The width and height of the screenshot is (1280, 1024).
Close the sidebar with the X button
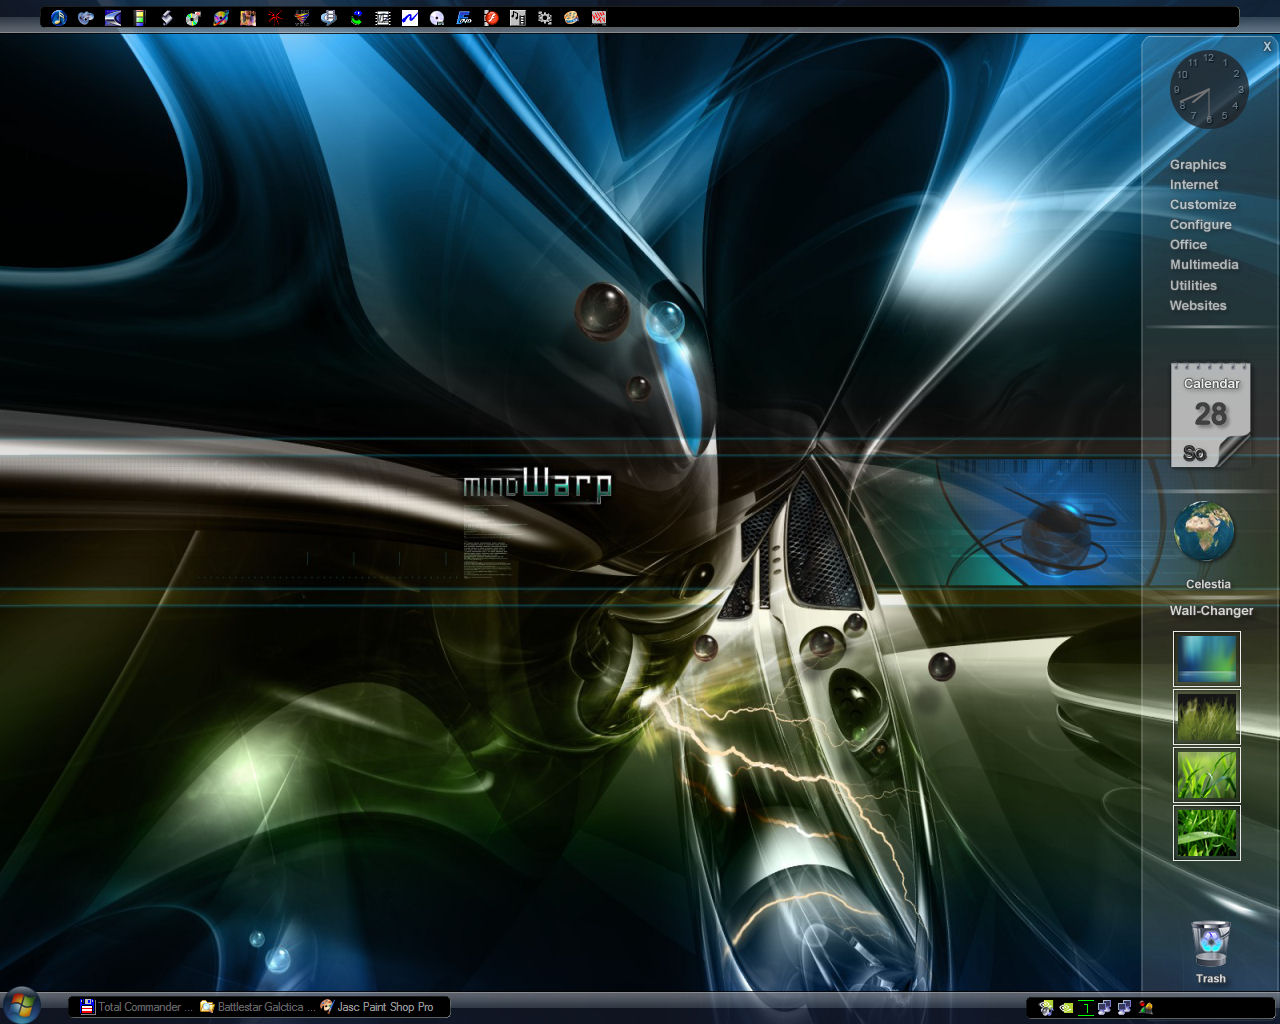coord(1267,47)
